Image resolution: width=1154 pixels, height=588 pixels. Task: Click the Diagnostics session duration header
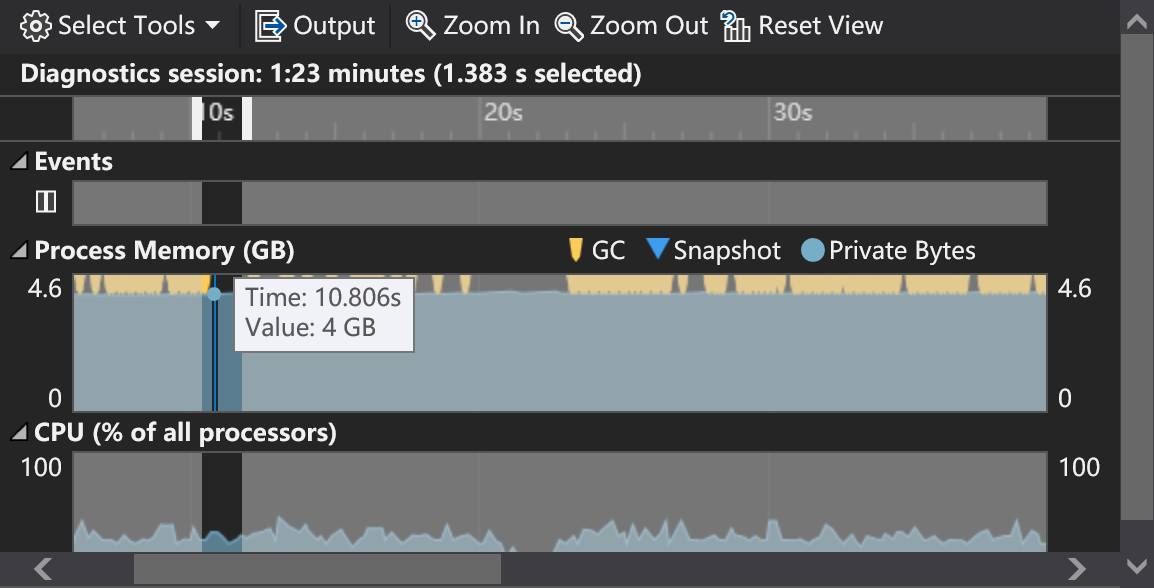(330, 74)
